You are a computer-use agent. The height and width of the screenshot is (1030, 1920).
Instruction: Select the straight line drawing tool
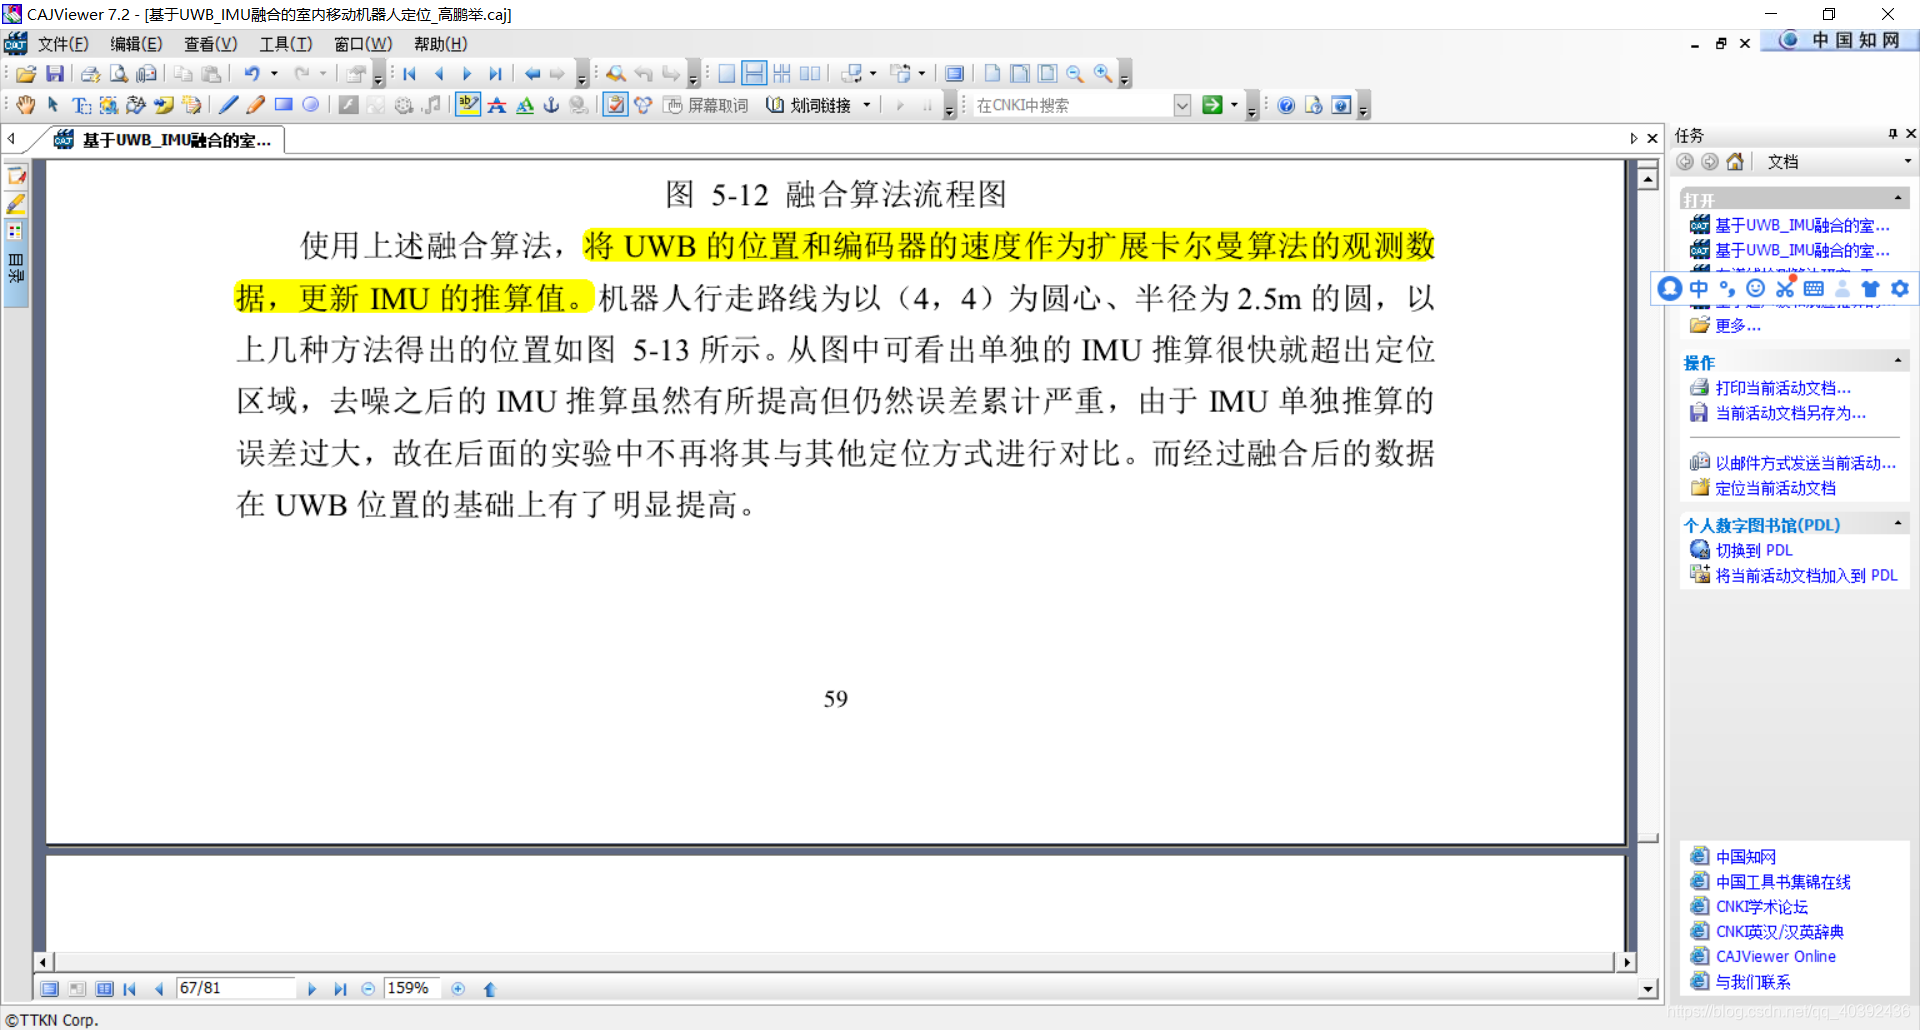tap(228, 105)
